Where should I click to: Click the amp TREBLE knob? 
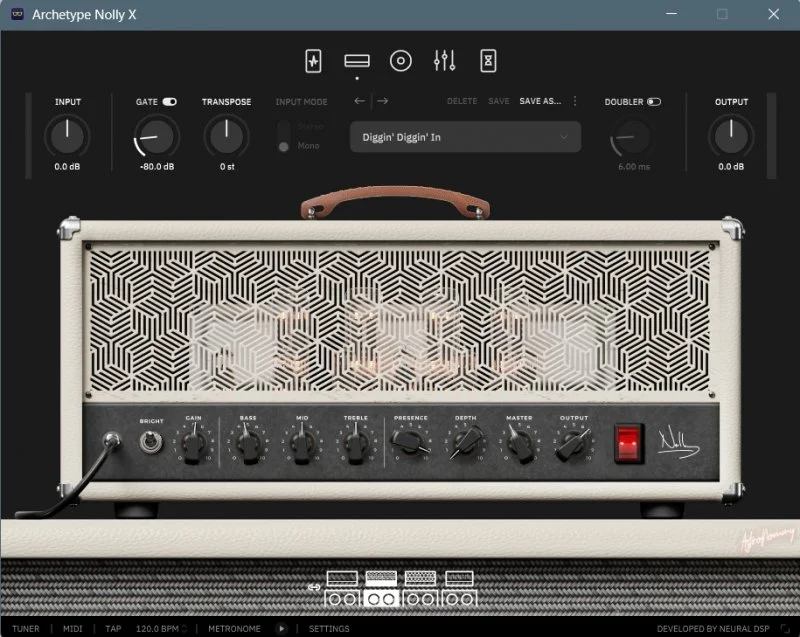pos(356,444)
